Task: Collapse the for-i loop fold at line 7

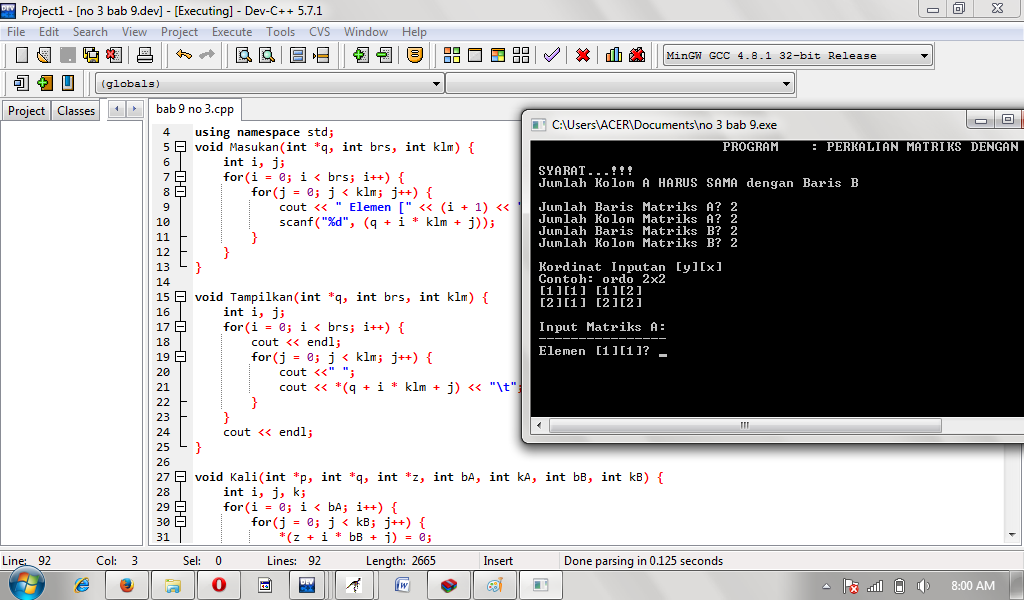Action: 181,177
